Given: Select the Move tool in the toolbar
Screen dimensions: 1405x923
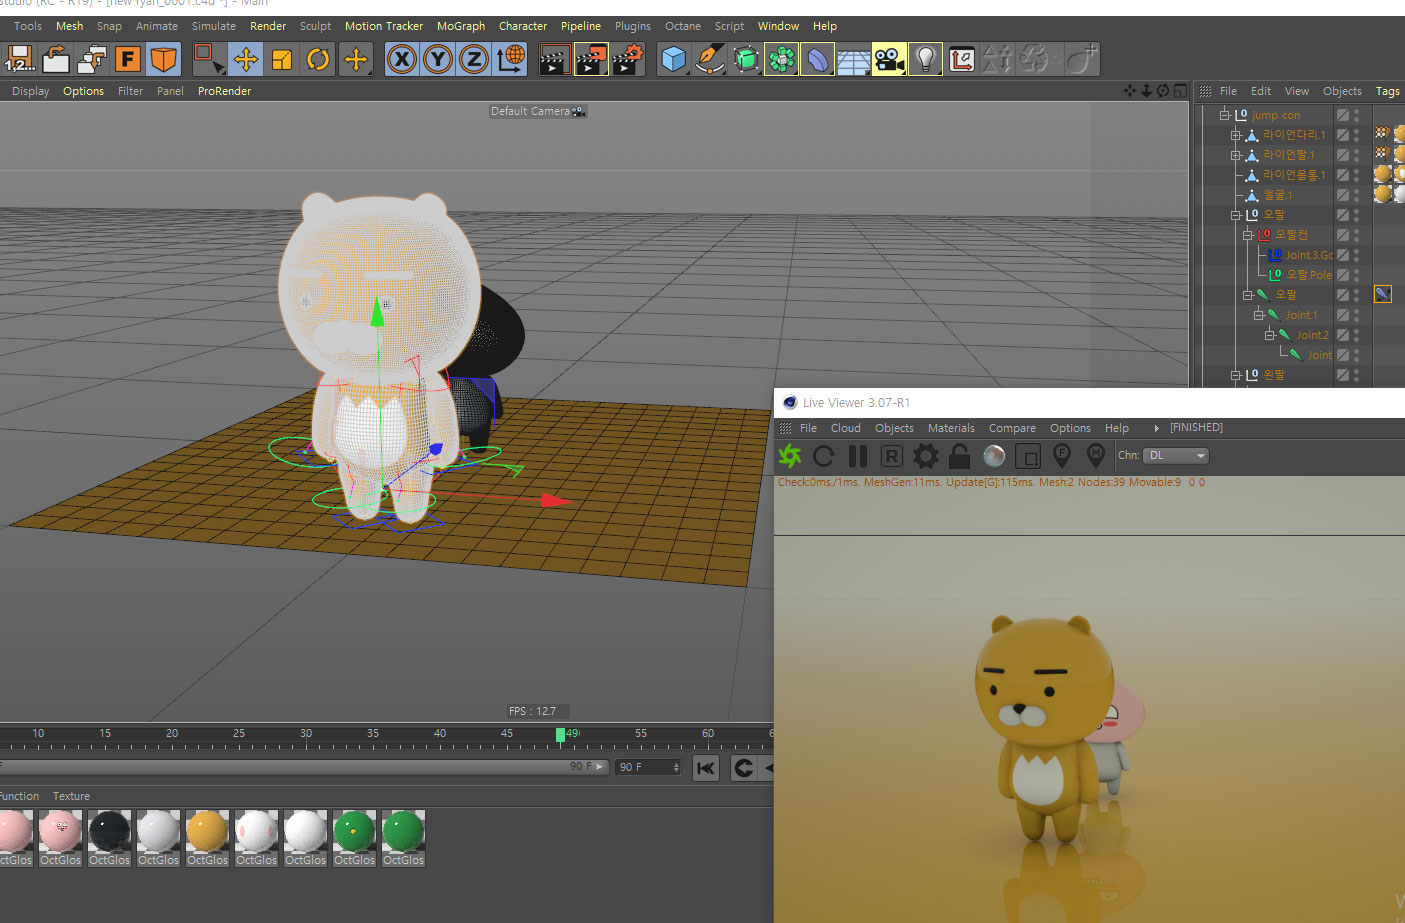Looking at the screenshot, I should click(245, 60).
